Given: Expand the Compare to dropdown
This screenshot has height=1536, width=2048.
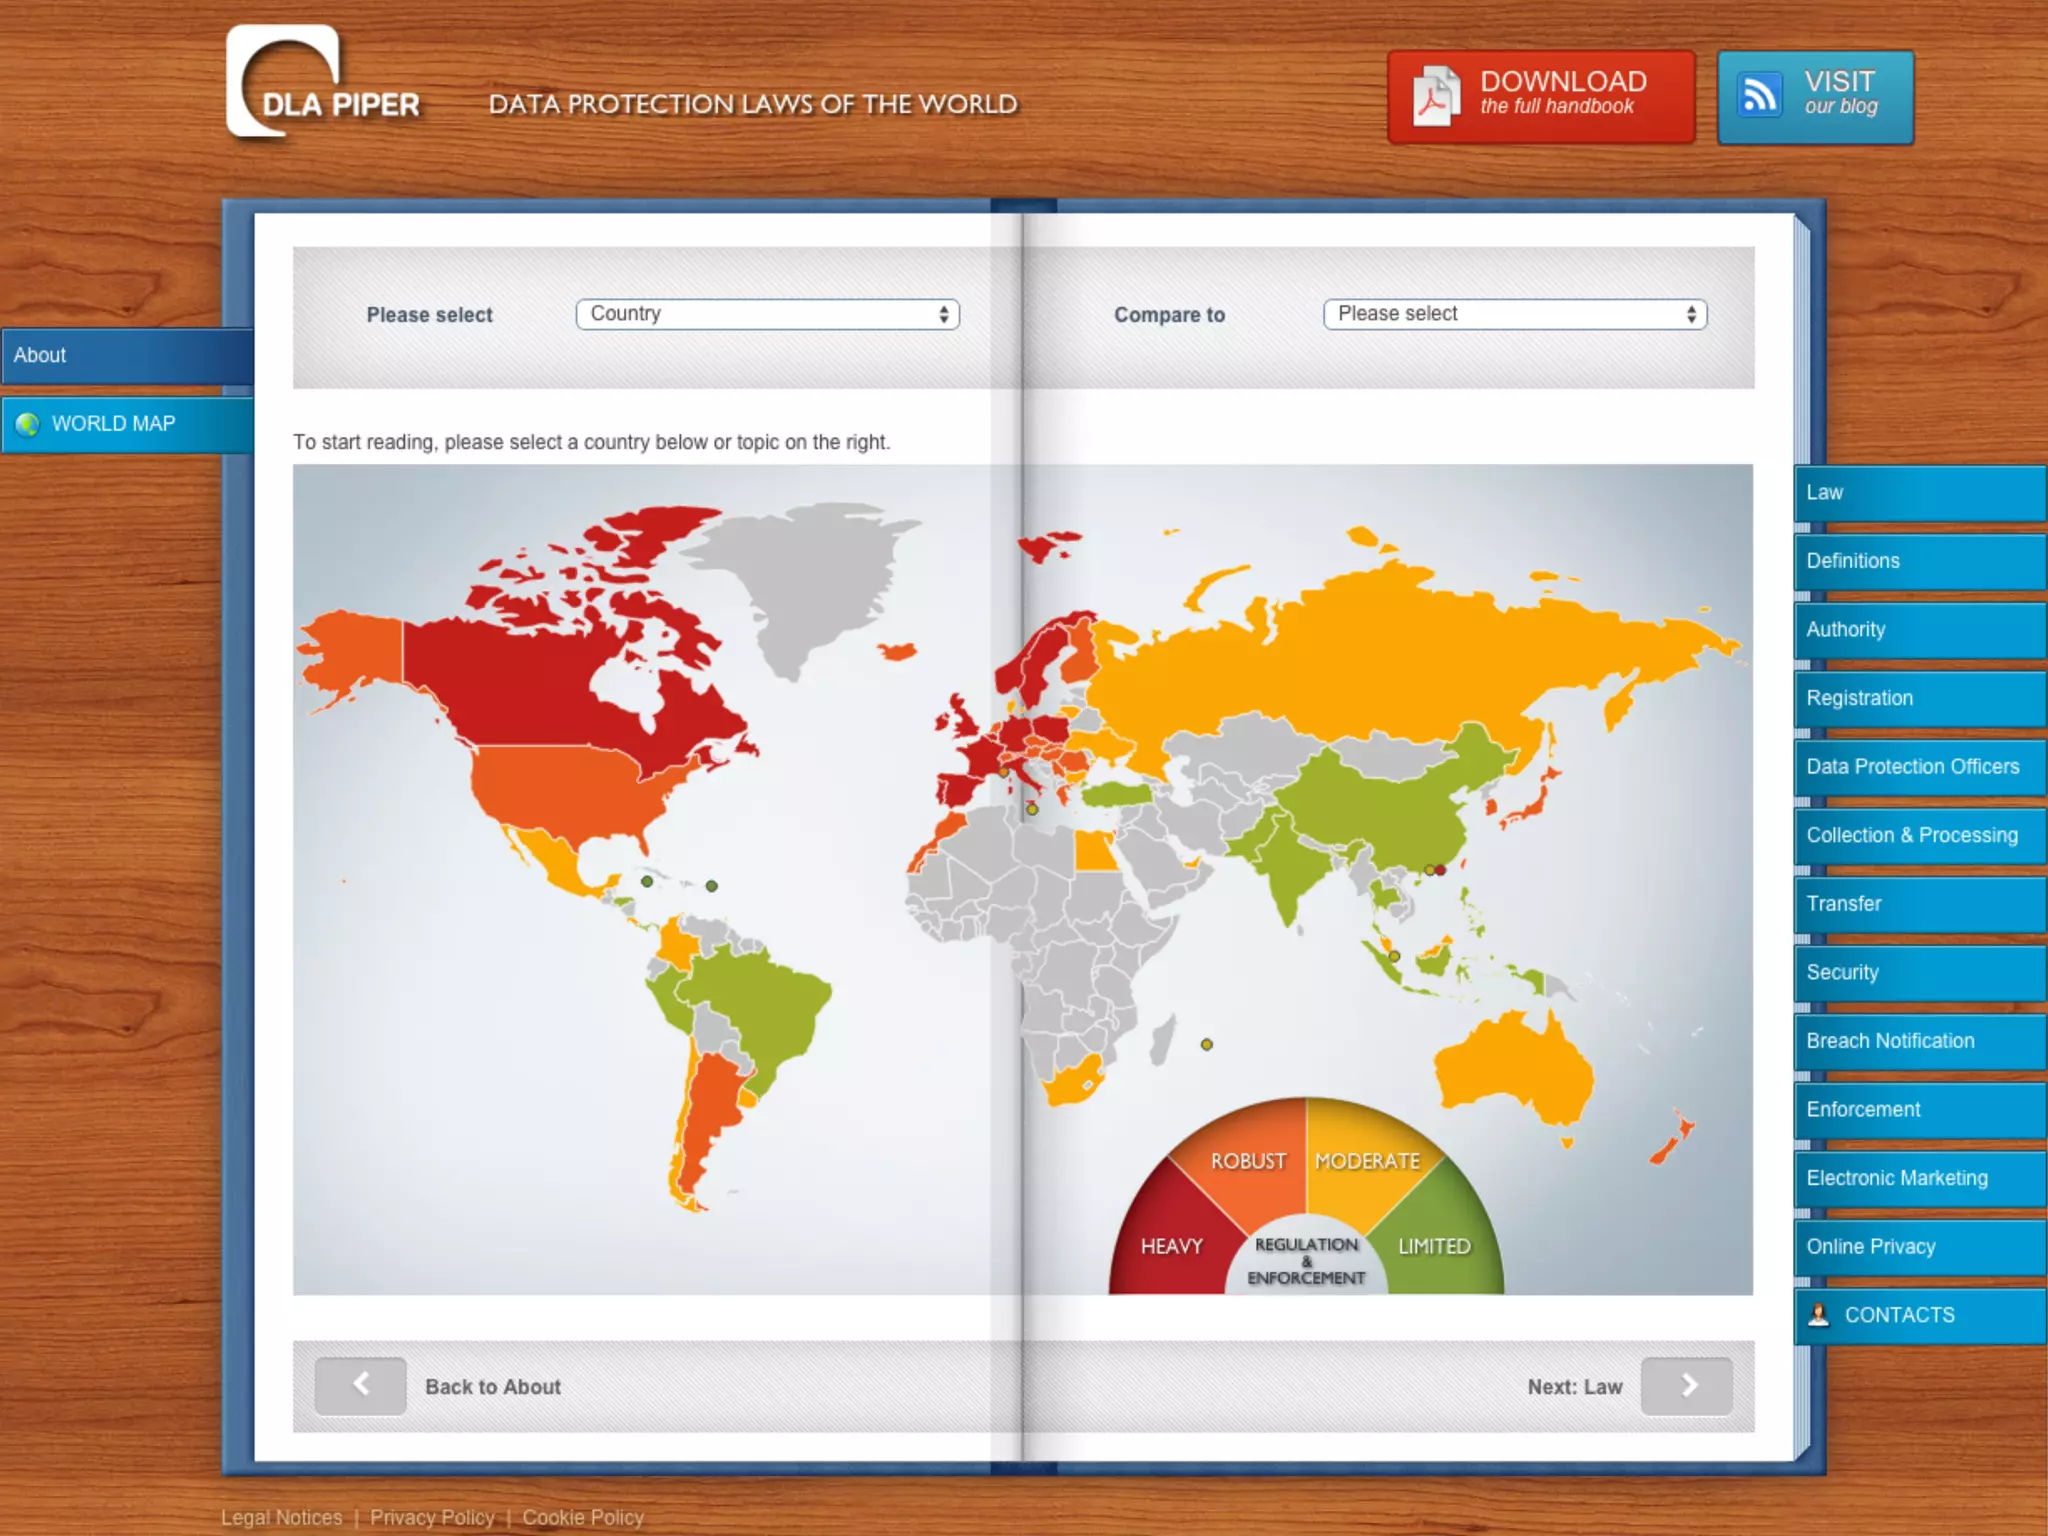Looking at the screenshot, I should [1514, 314].
